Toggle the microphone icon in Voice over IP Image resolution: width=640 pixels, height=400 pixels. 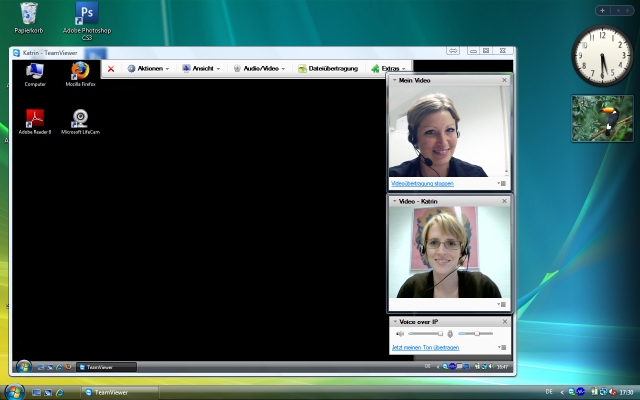tap(450, 334)
